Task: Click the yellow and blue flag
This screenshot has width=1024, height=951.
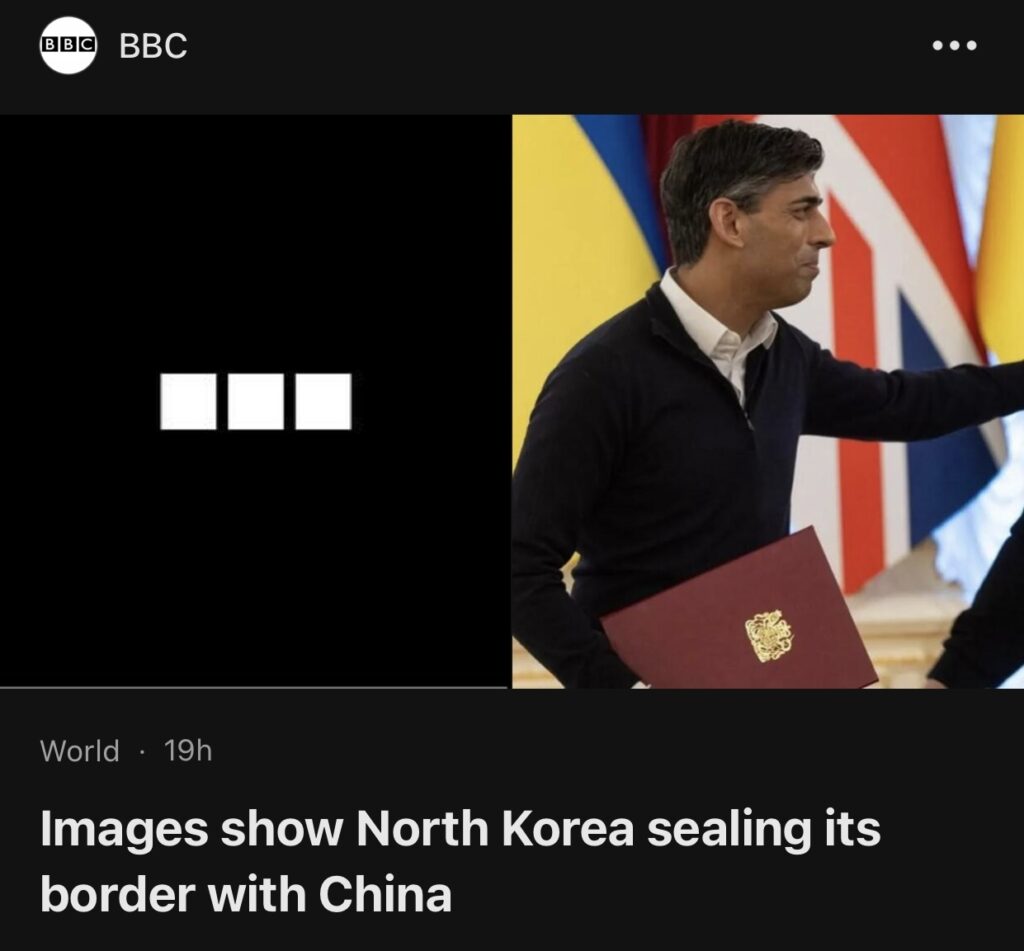Action: [x=584, y=274]
